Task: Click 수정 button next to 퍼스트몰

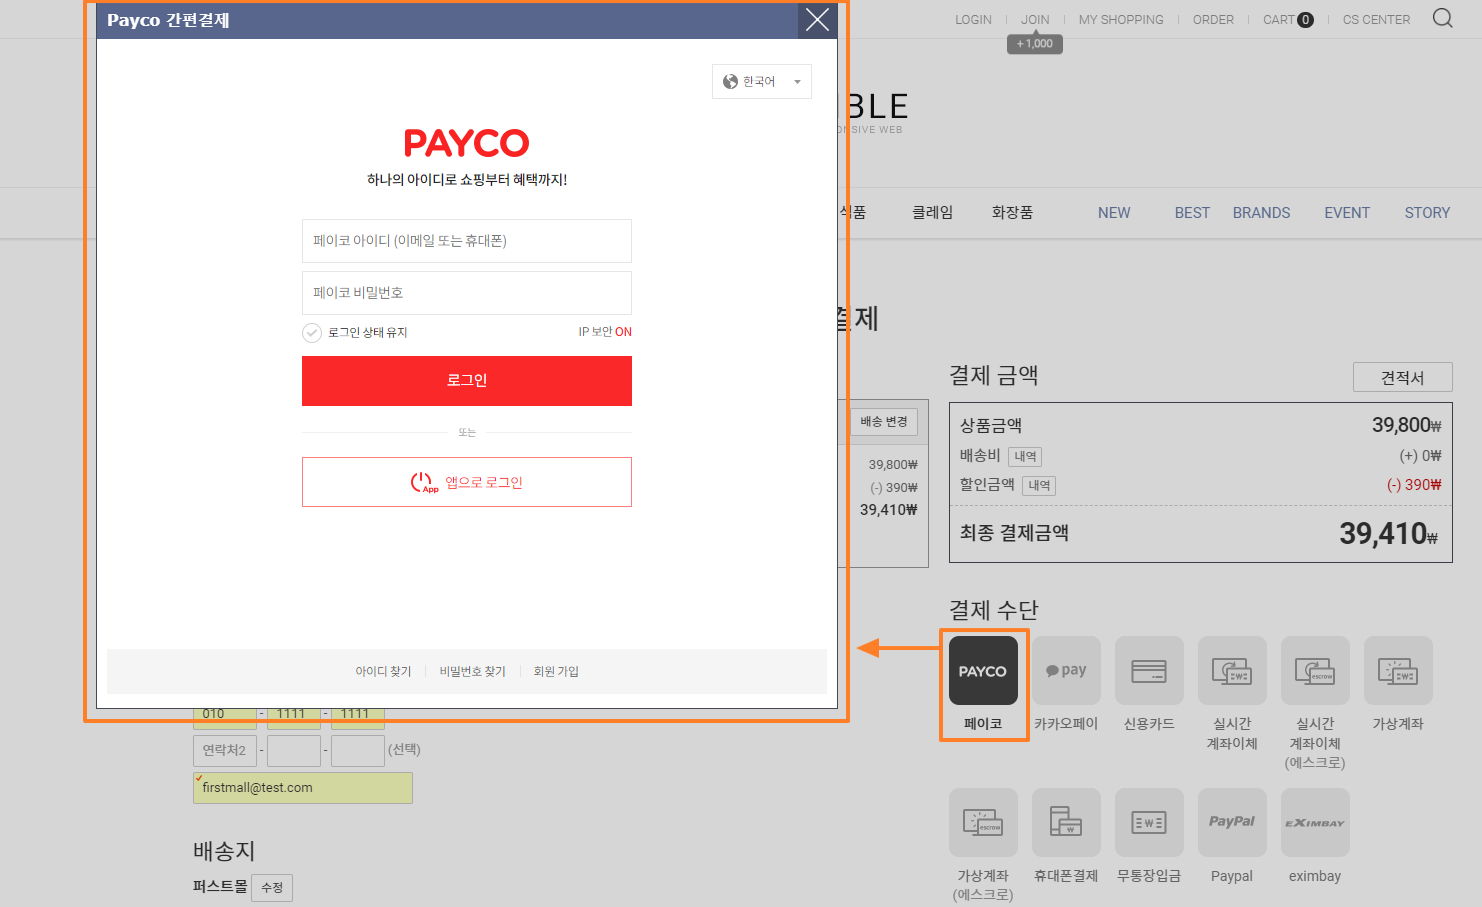Action: coord(272,888)
